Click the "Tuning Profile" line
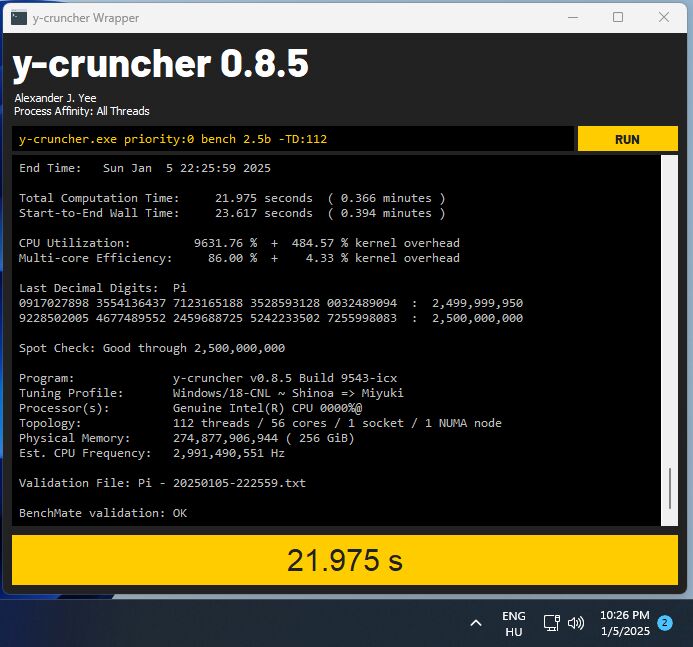Viewport: 693px width, 647px height. click(211, 393)
